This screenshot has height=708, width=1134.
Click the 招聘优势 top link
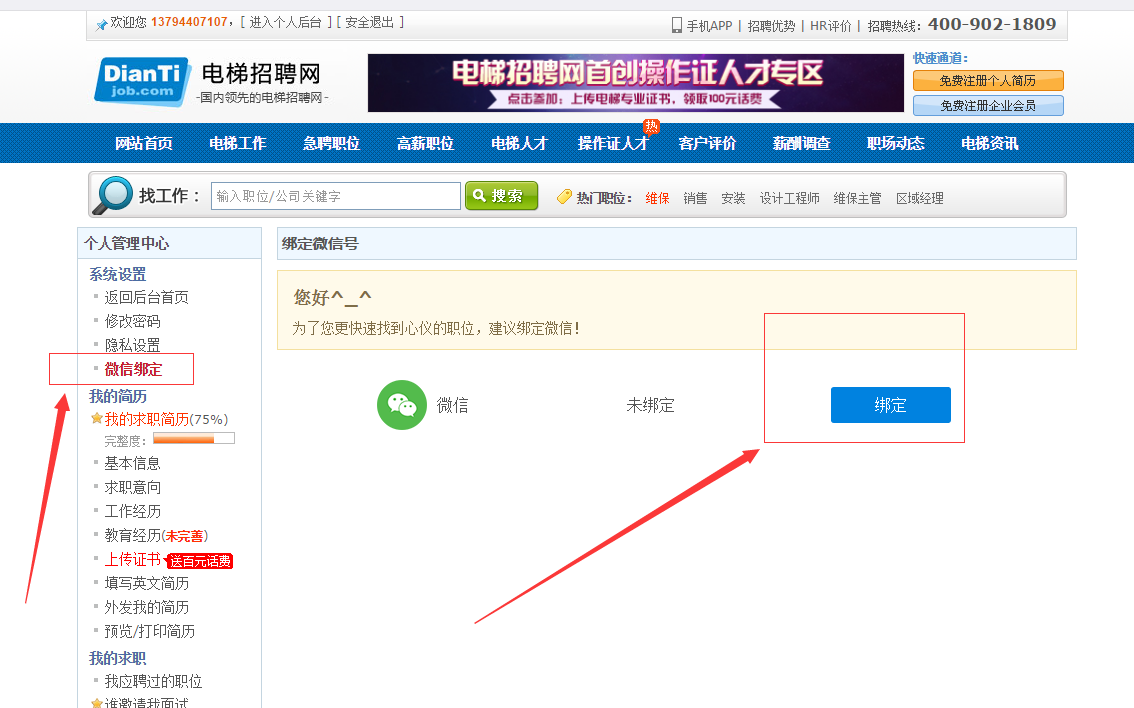click(x=771, y=26)
